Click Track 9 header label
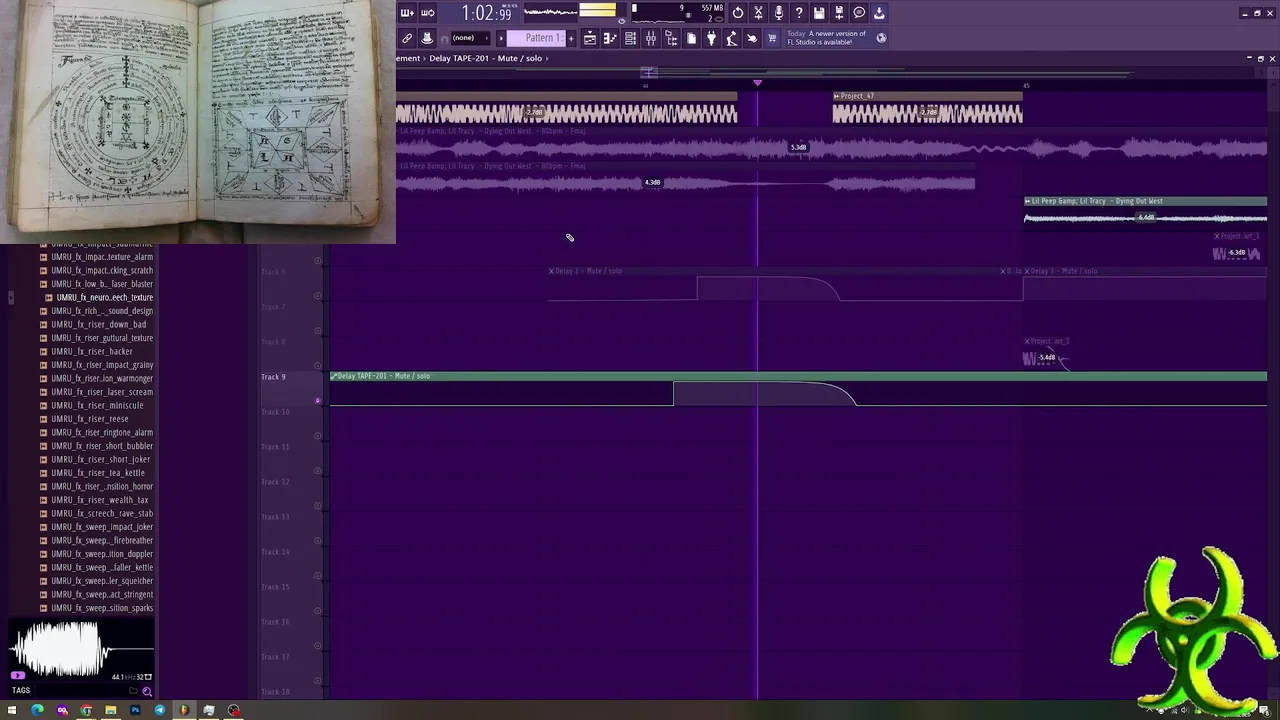This screenshot has height=720, width=1280. point(273,377)
